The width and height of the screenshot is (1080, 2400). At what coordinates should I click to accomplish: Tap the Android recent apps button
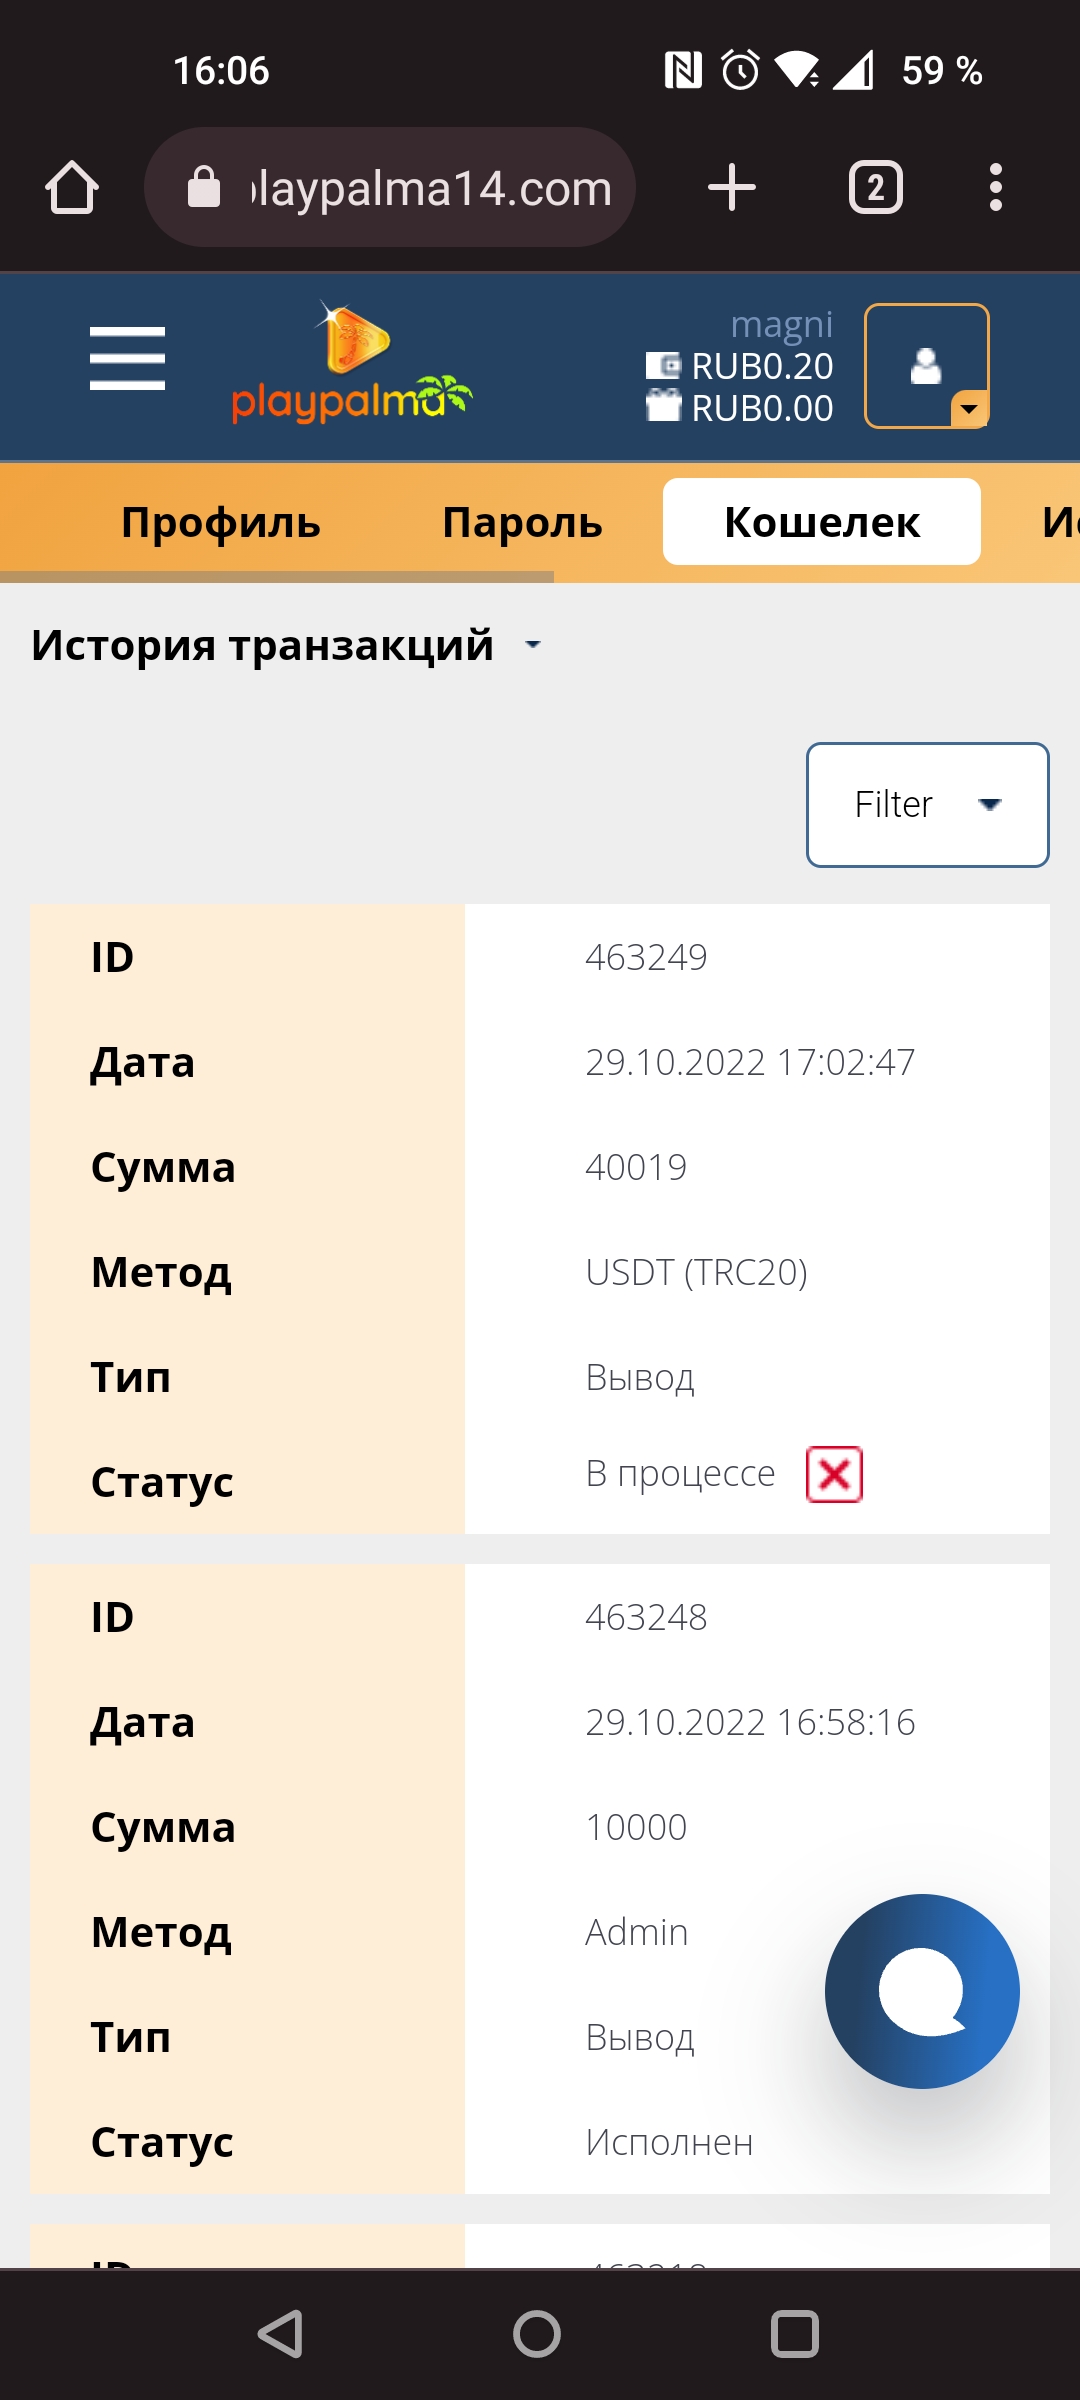pos(795,2335)
